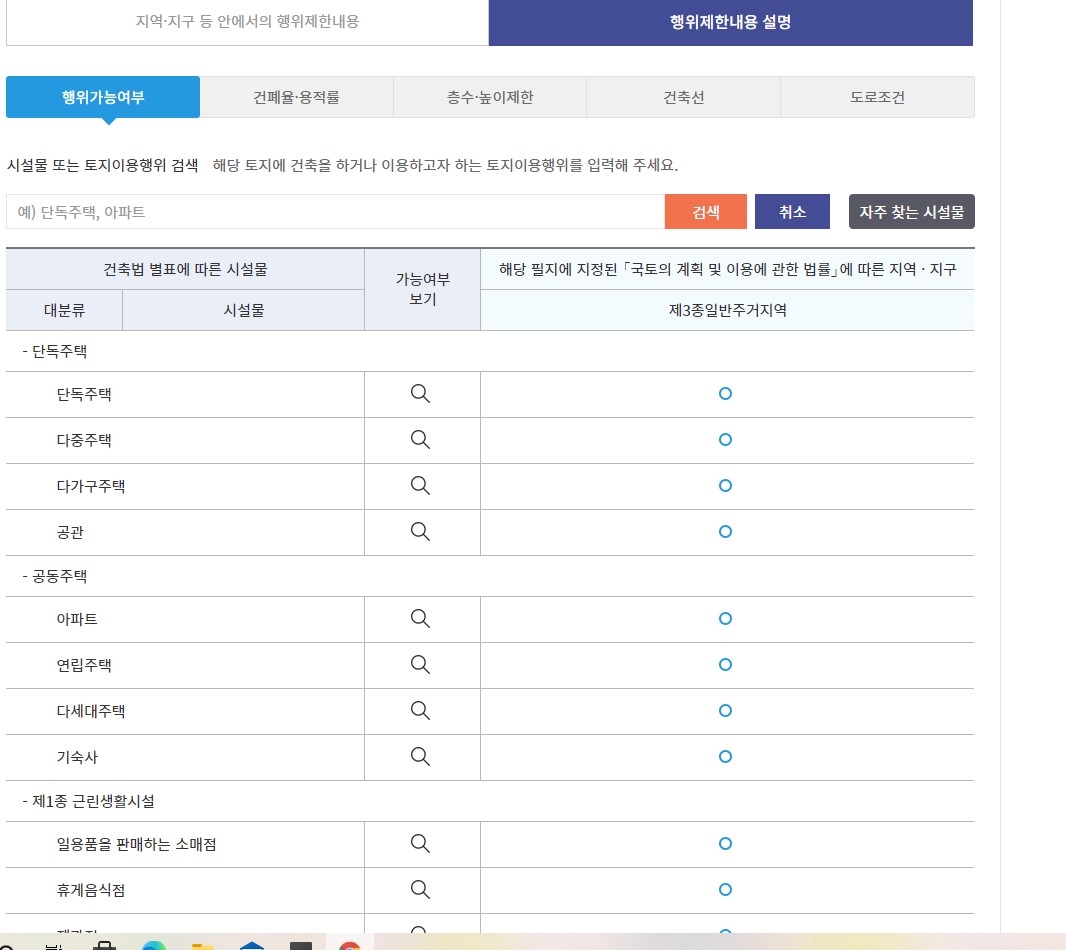Click the blue circle in 휴게음식점 row
1066x950 pixels.
click(x=725, y=889)
